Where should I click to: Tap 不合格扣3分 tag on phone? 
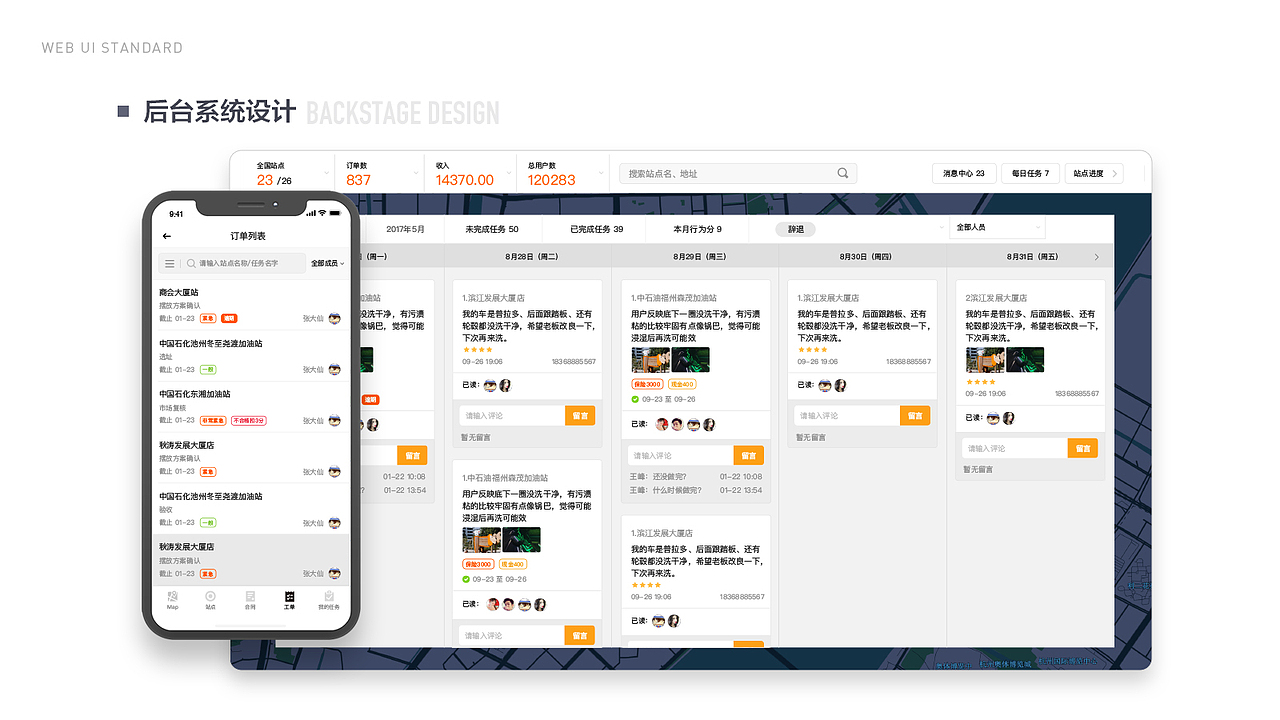[x=249, y=420]
